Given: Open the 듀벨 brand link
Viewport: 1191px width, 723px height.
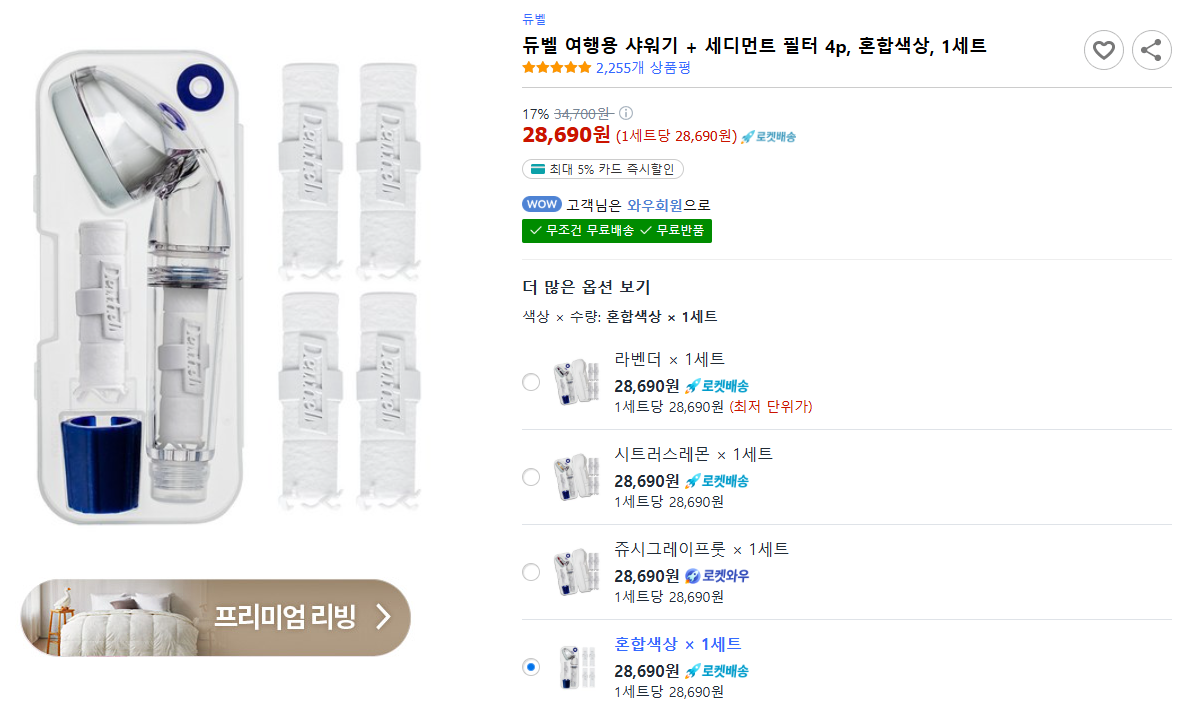Looking at the screenshot, I should coord(534,18).
